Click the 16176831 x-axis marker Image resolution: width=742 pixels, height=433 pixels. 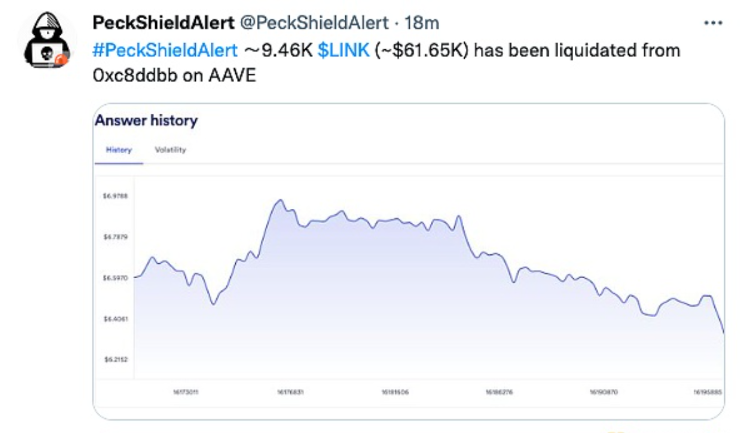pyautogui.click(x=290, y=393)
